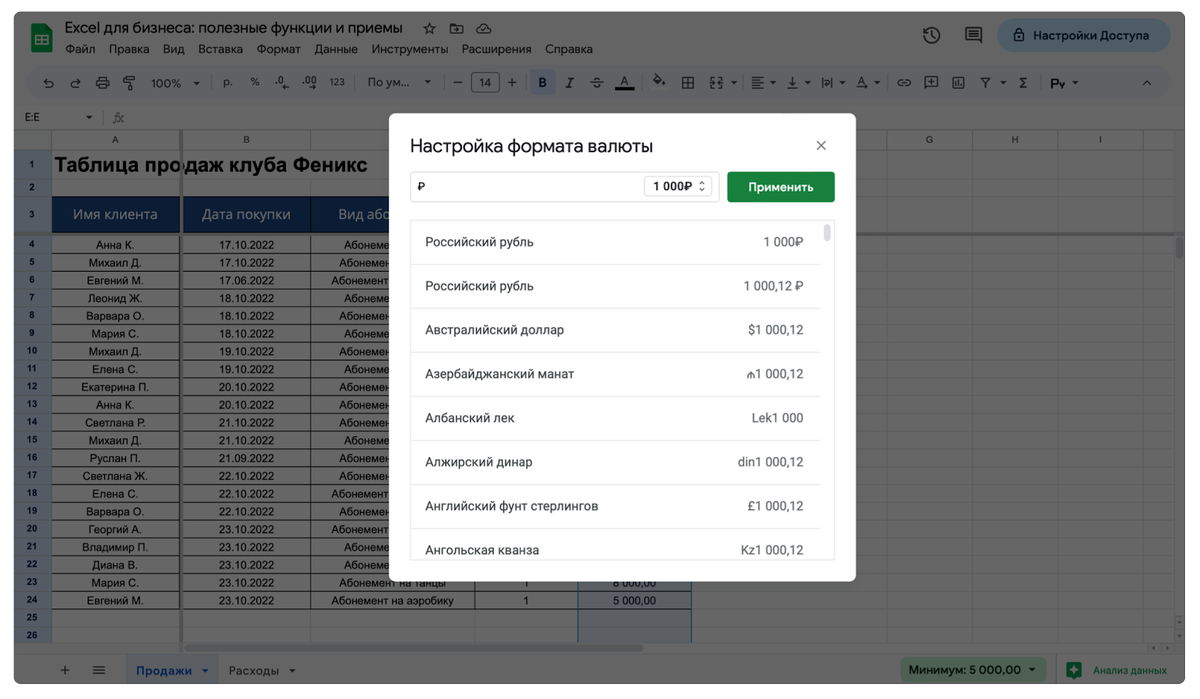Click the Настройки Доступа button
The image size is (1200, 699).
1081,35
